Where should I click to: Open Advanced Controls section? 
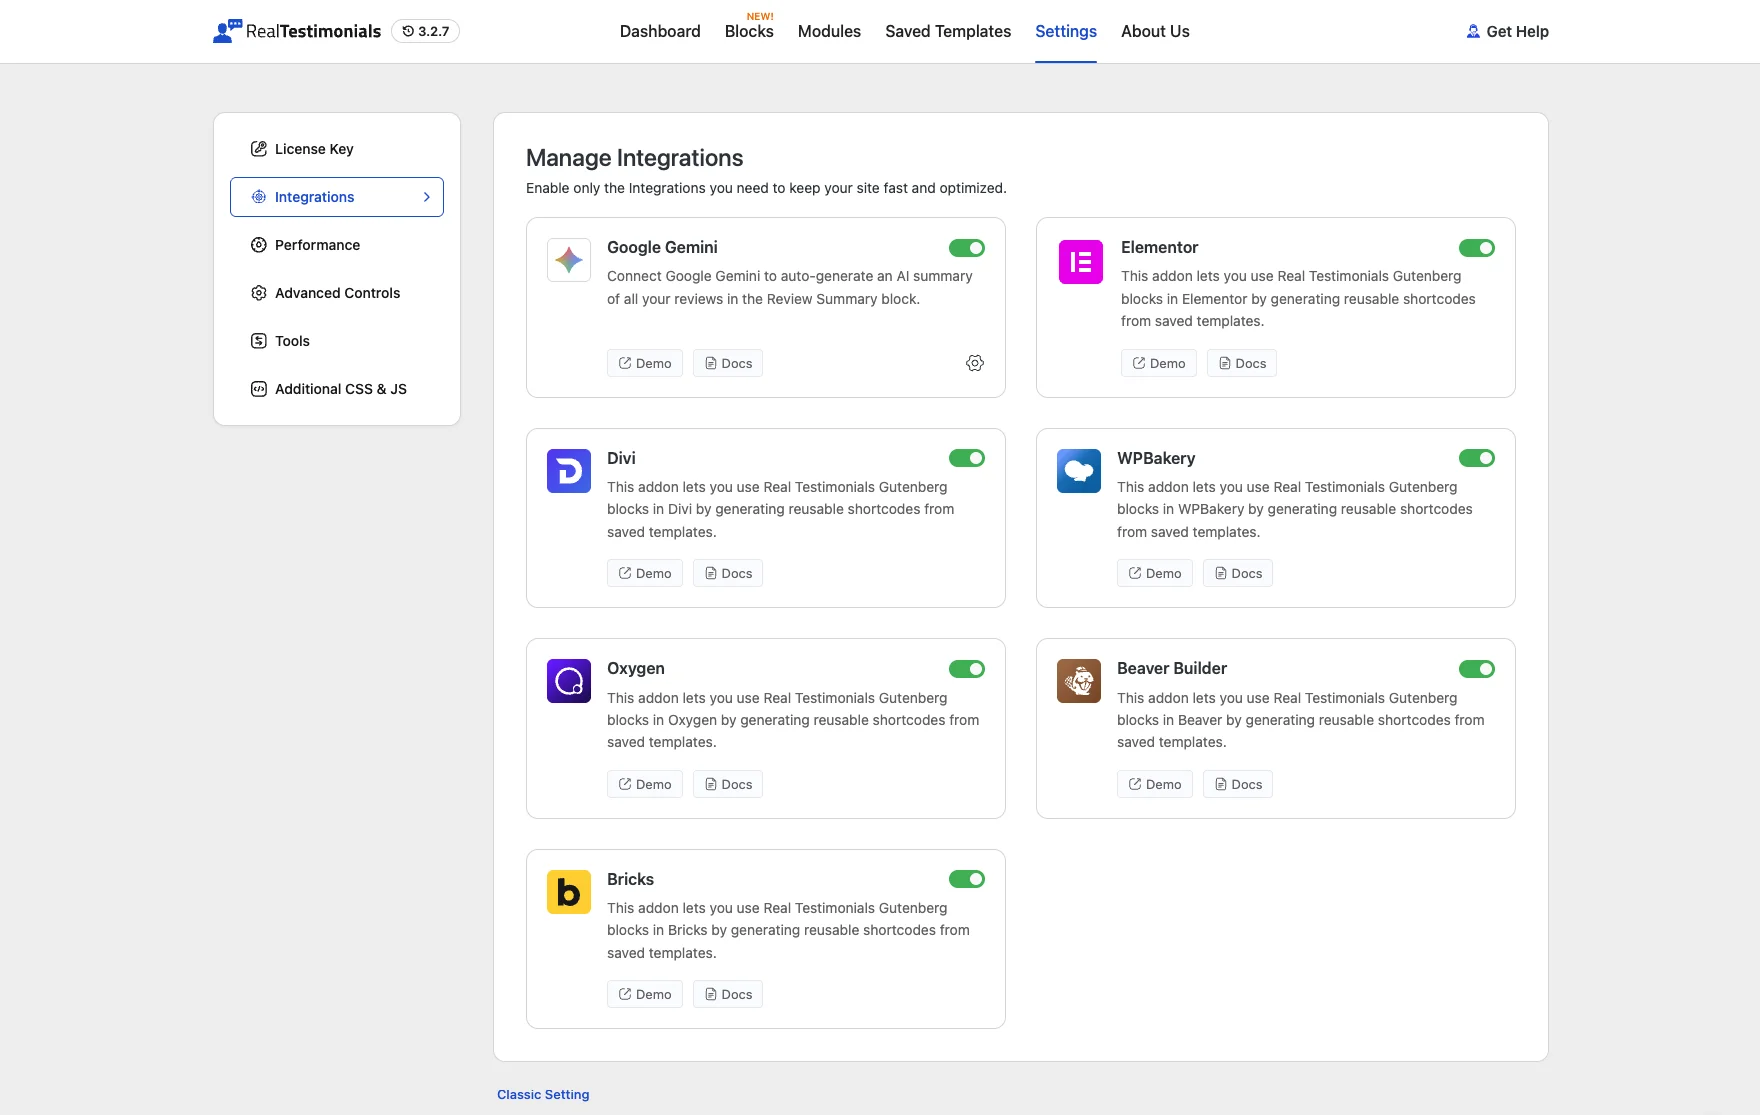tap(337, 293)
